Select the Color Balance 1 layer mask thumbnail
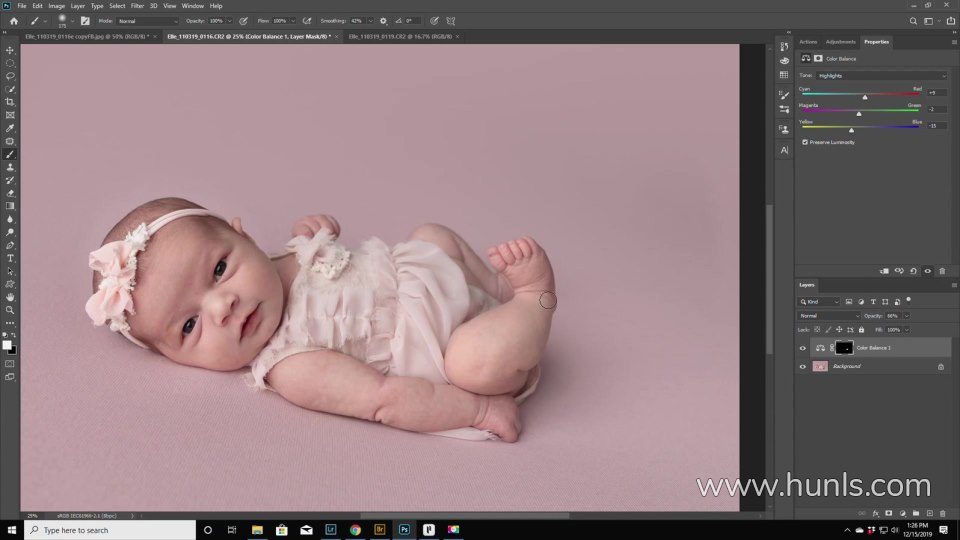This screenshot has width=960, height=540. click(844, 348)
